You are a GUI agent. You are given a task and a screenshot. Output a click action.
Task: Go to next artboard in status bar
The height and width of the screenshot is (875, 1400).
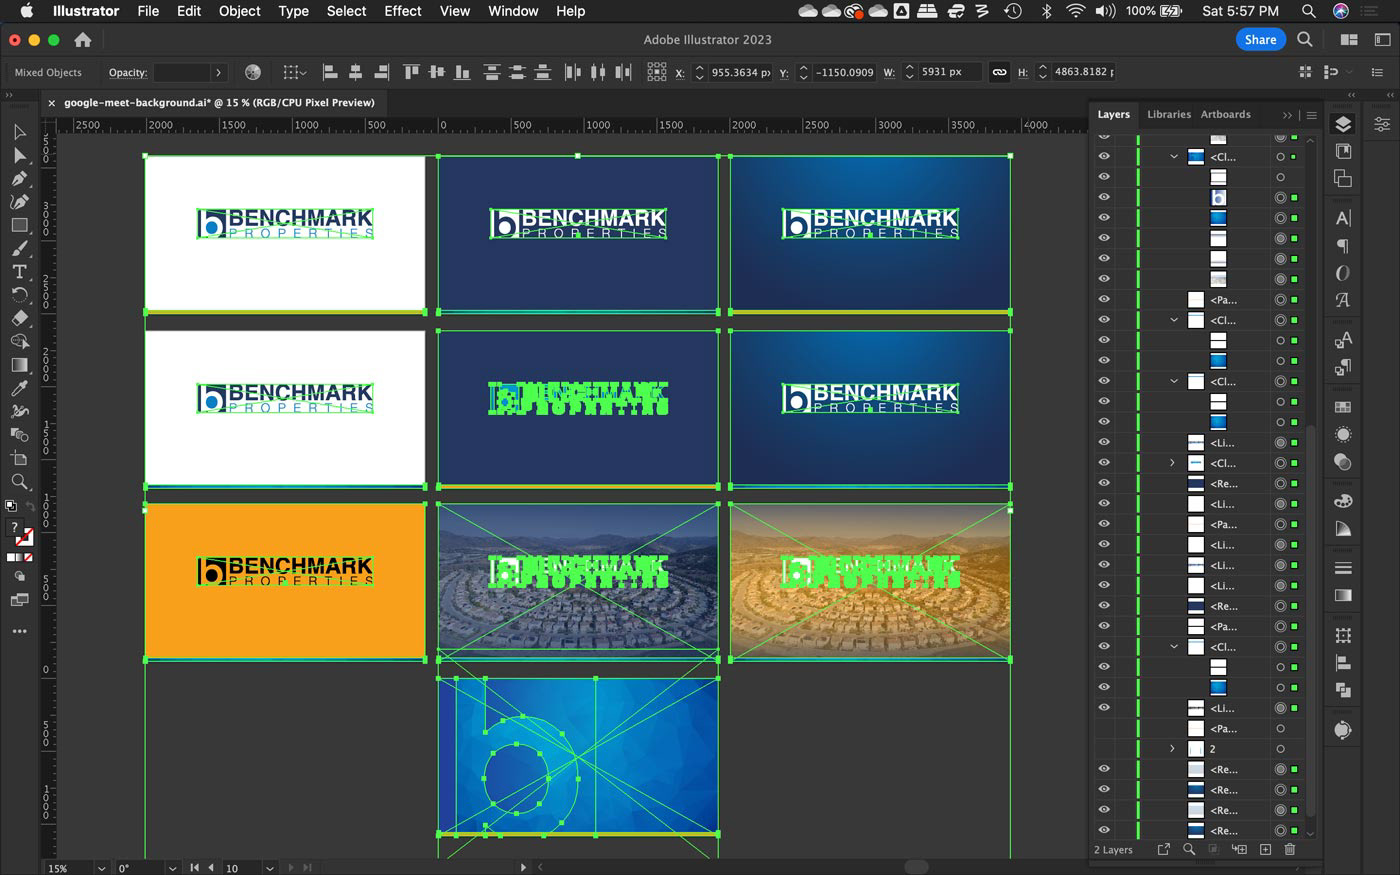coord(291,868)
